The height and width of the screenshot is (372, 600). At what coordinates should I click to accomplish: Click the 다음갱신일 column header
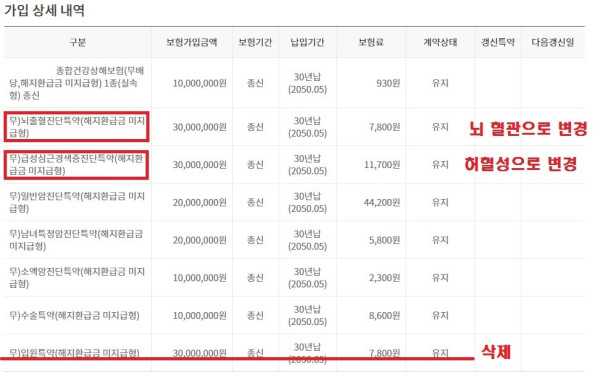[x=553, y=42]
